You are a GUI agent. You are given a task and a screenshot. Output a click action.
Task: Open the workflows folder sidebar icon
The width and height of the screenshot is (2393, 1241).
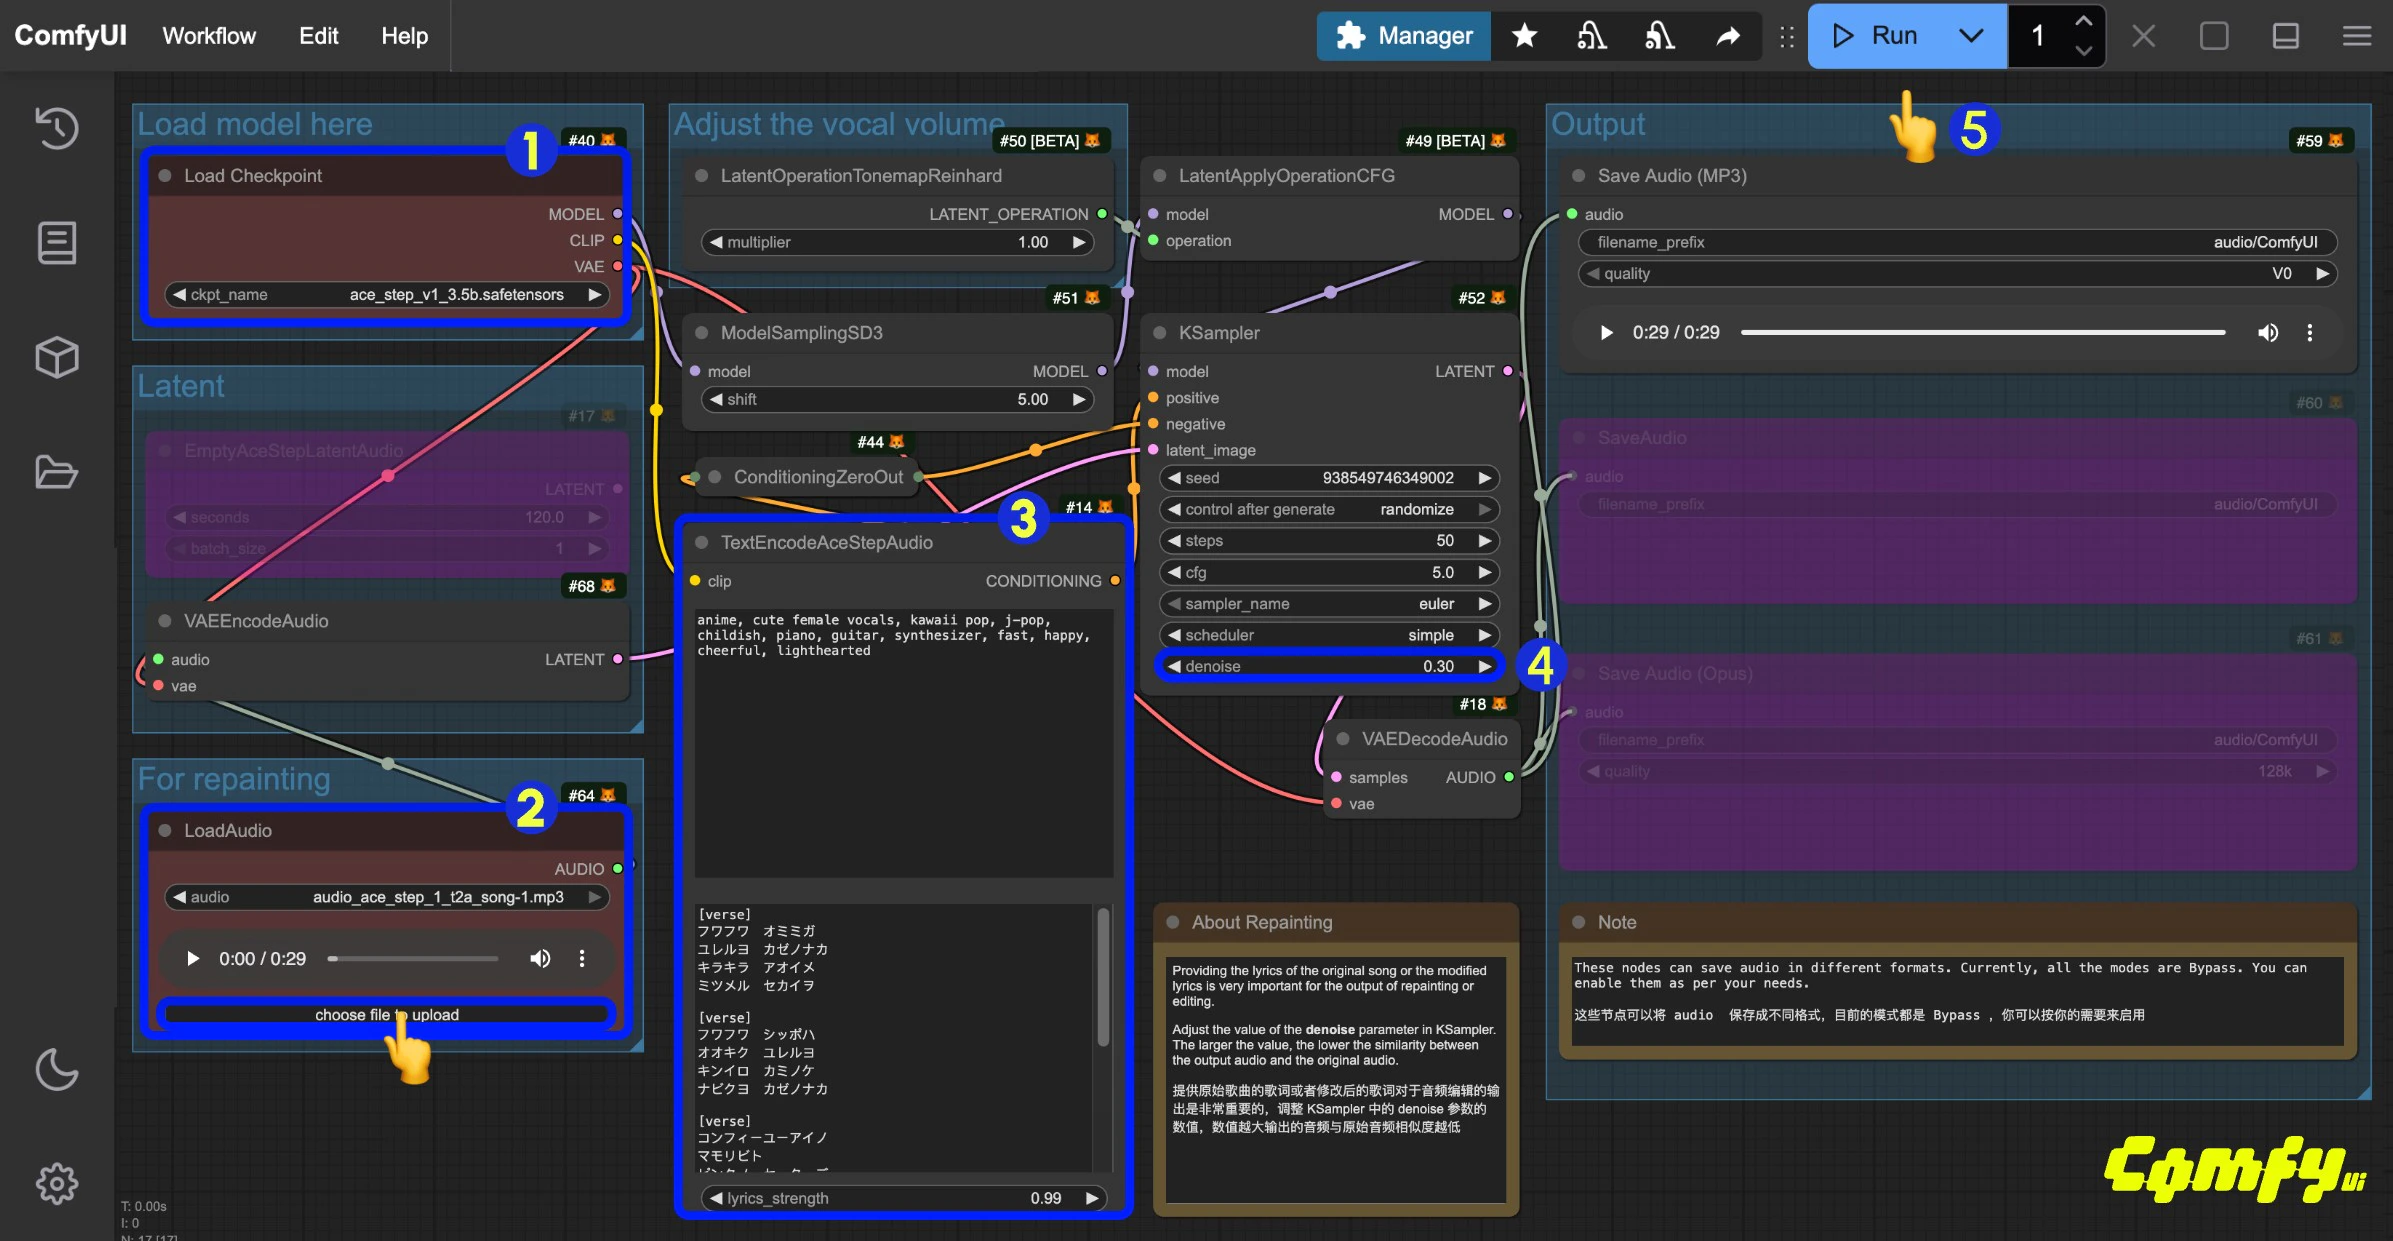[x=57, y=472]
